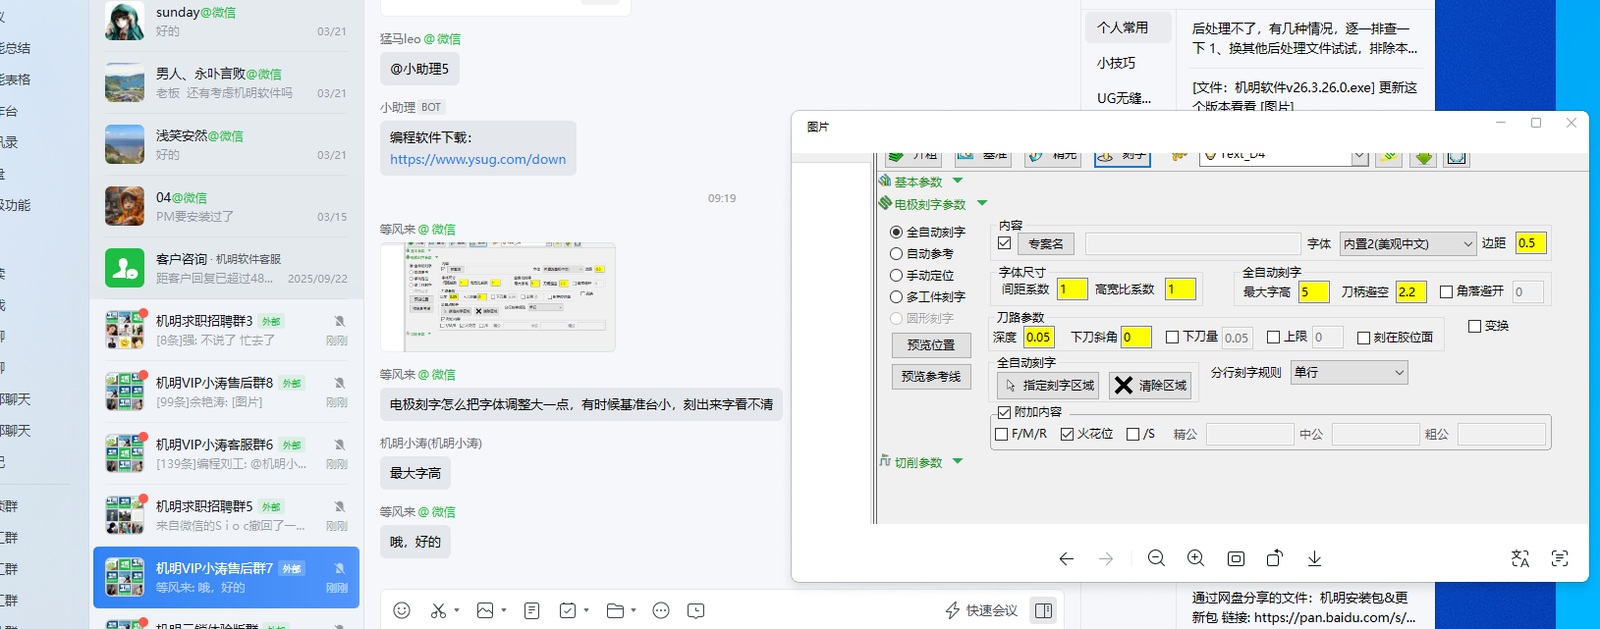The height and width of the screenshot is (629, 1600).
Task: Open the 分行刻字规则 单行 dropdown
Action: 1350,372
